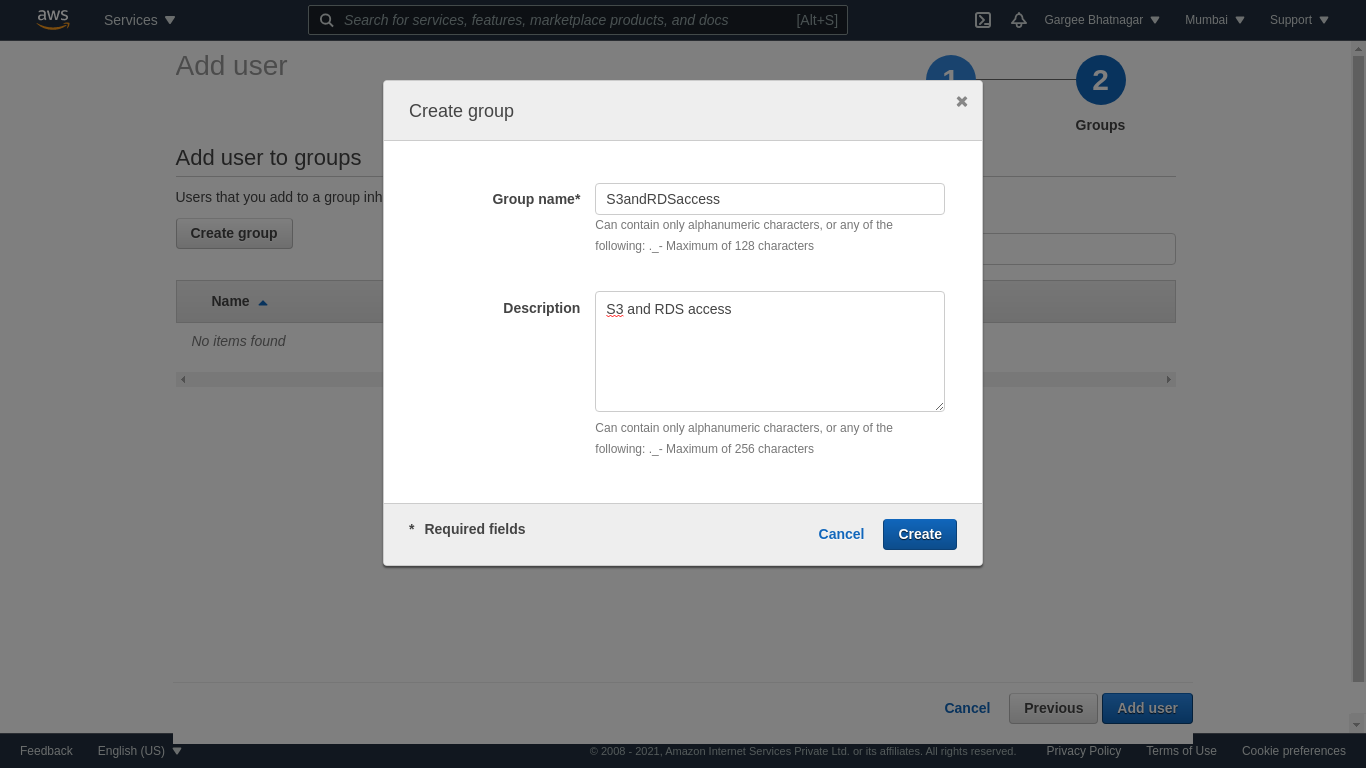Go back with the Previous button

point(1053,708)
